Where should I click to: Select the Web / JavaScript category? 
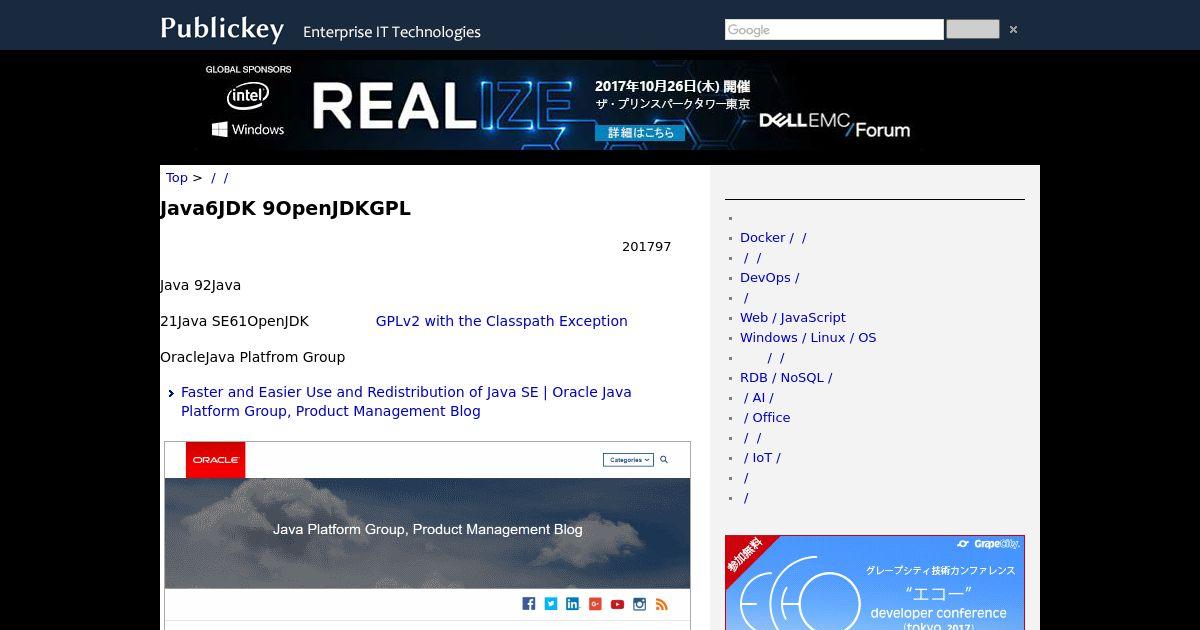point(793,318)
